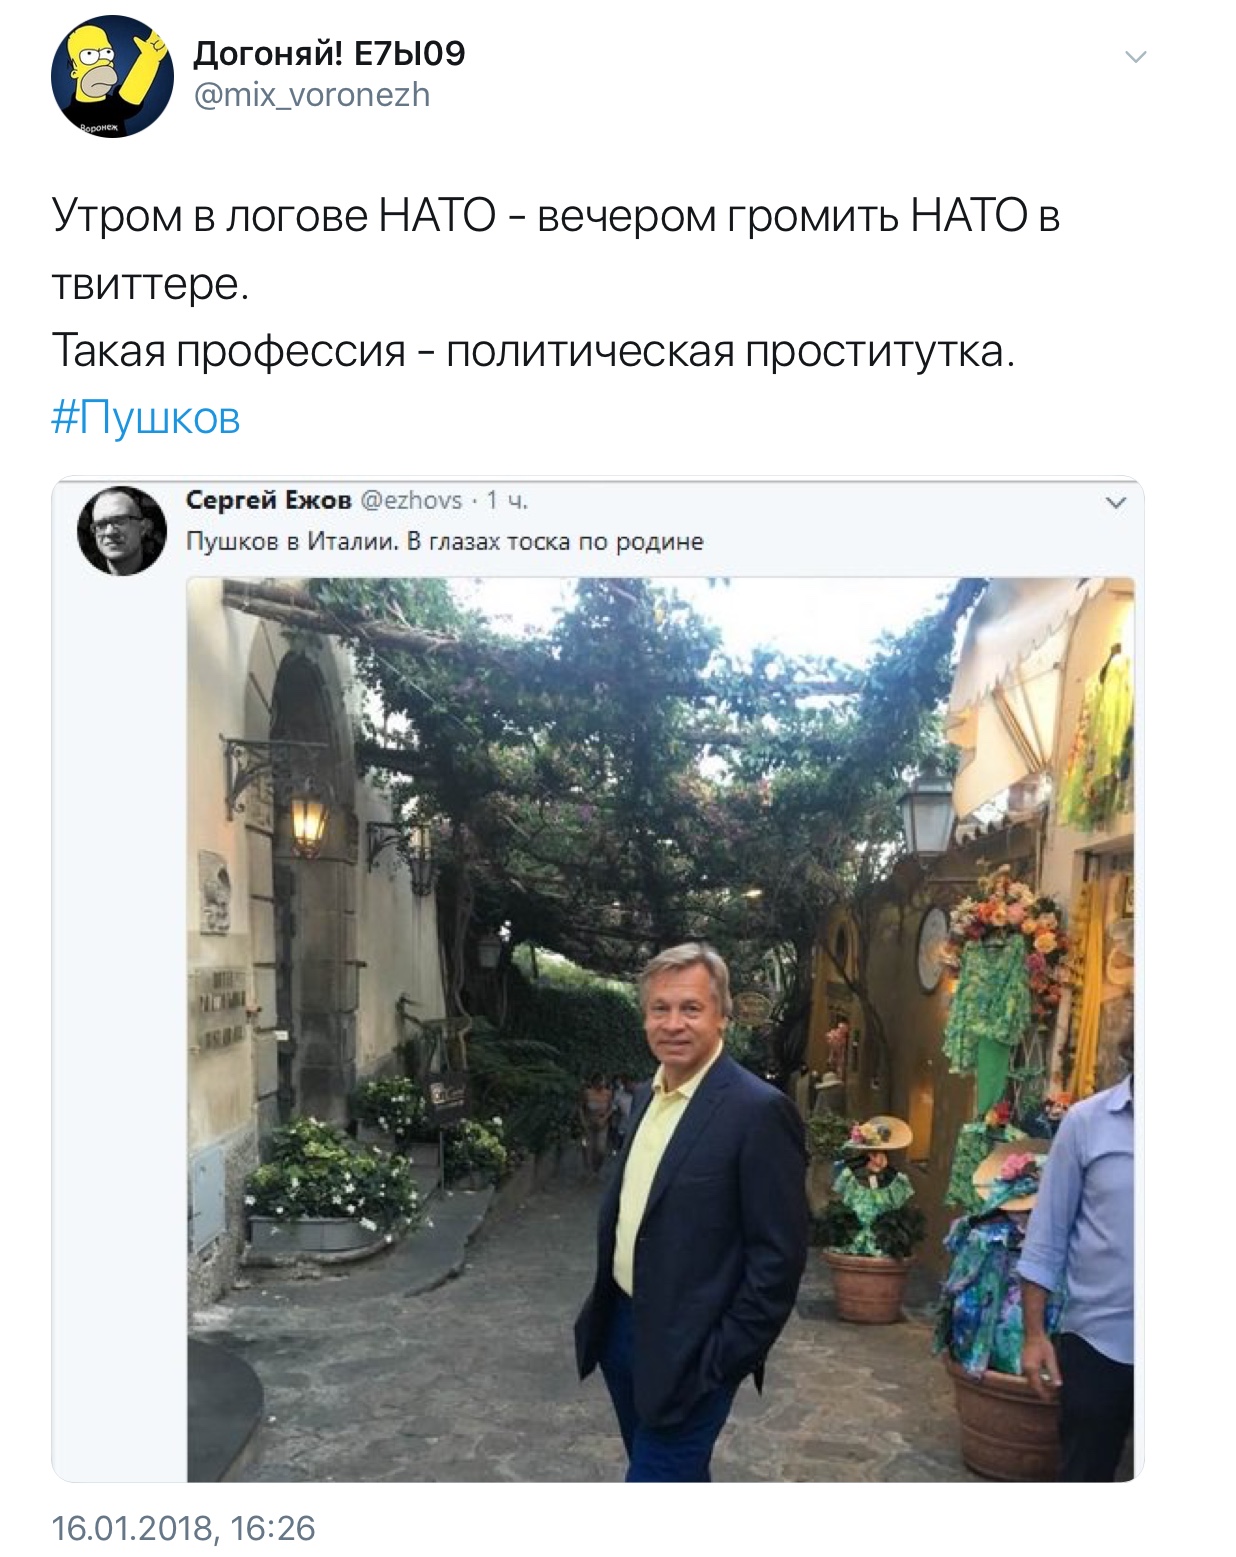Viewport: 1236px width, 1557px height.
Task: Open the #Пушков hashtag
Action: click(146, 417)
